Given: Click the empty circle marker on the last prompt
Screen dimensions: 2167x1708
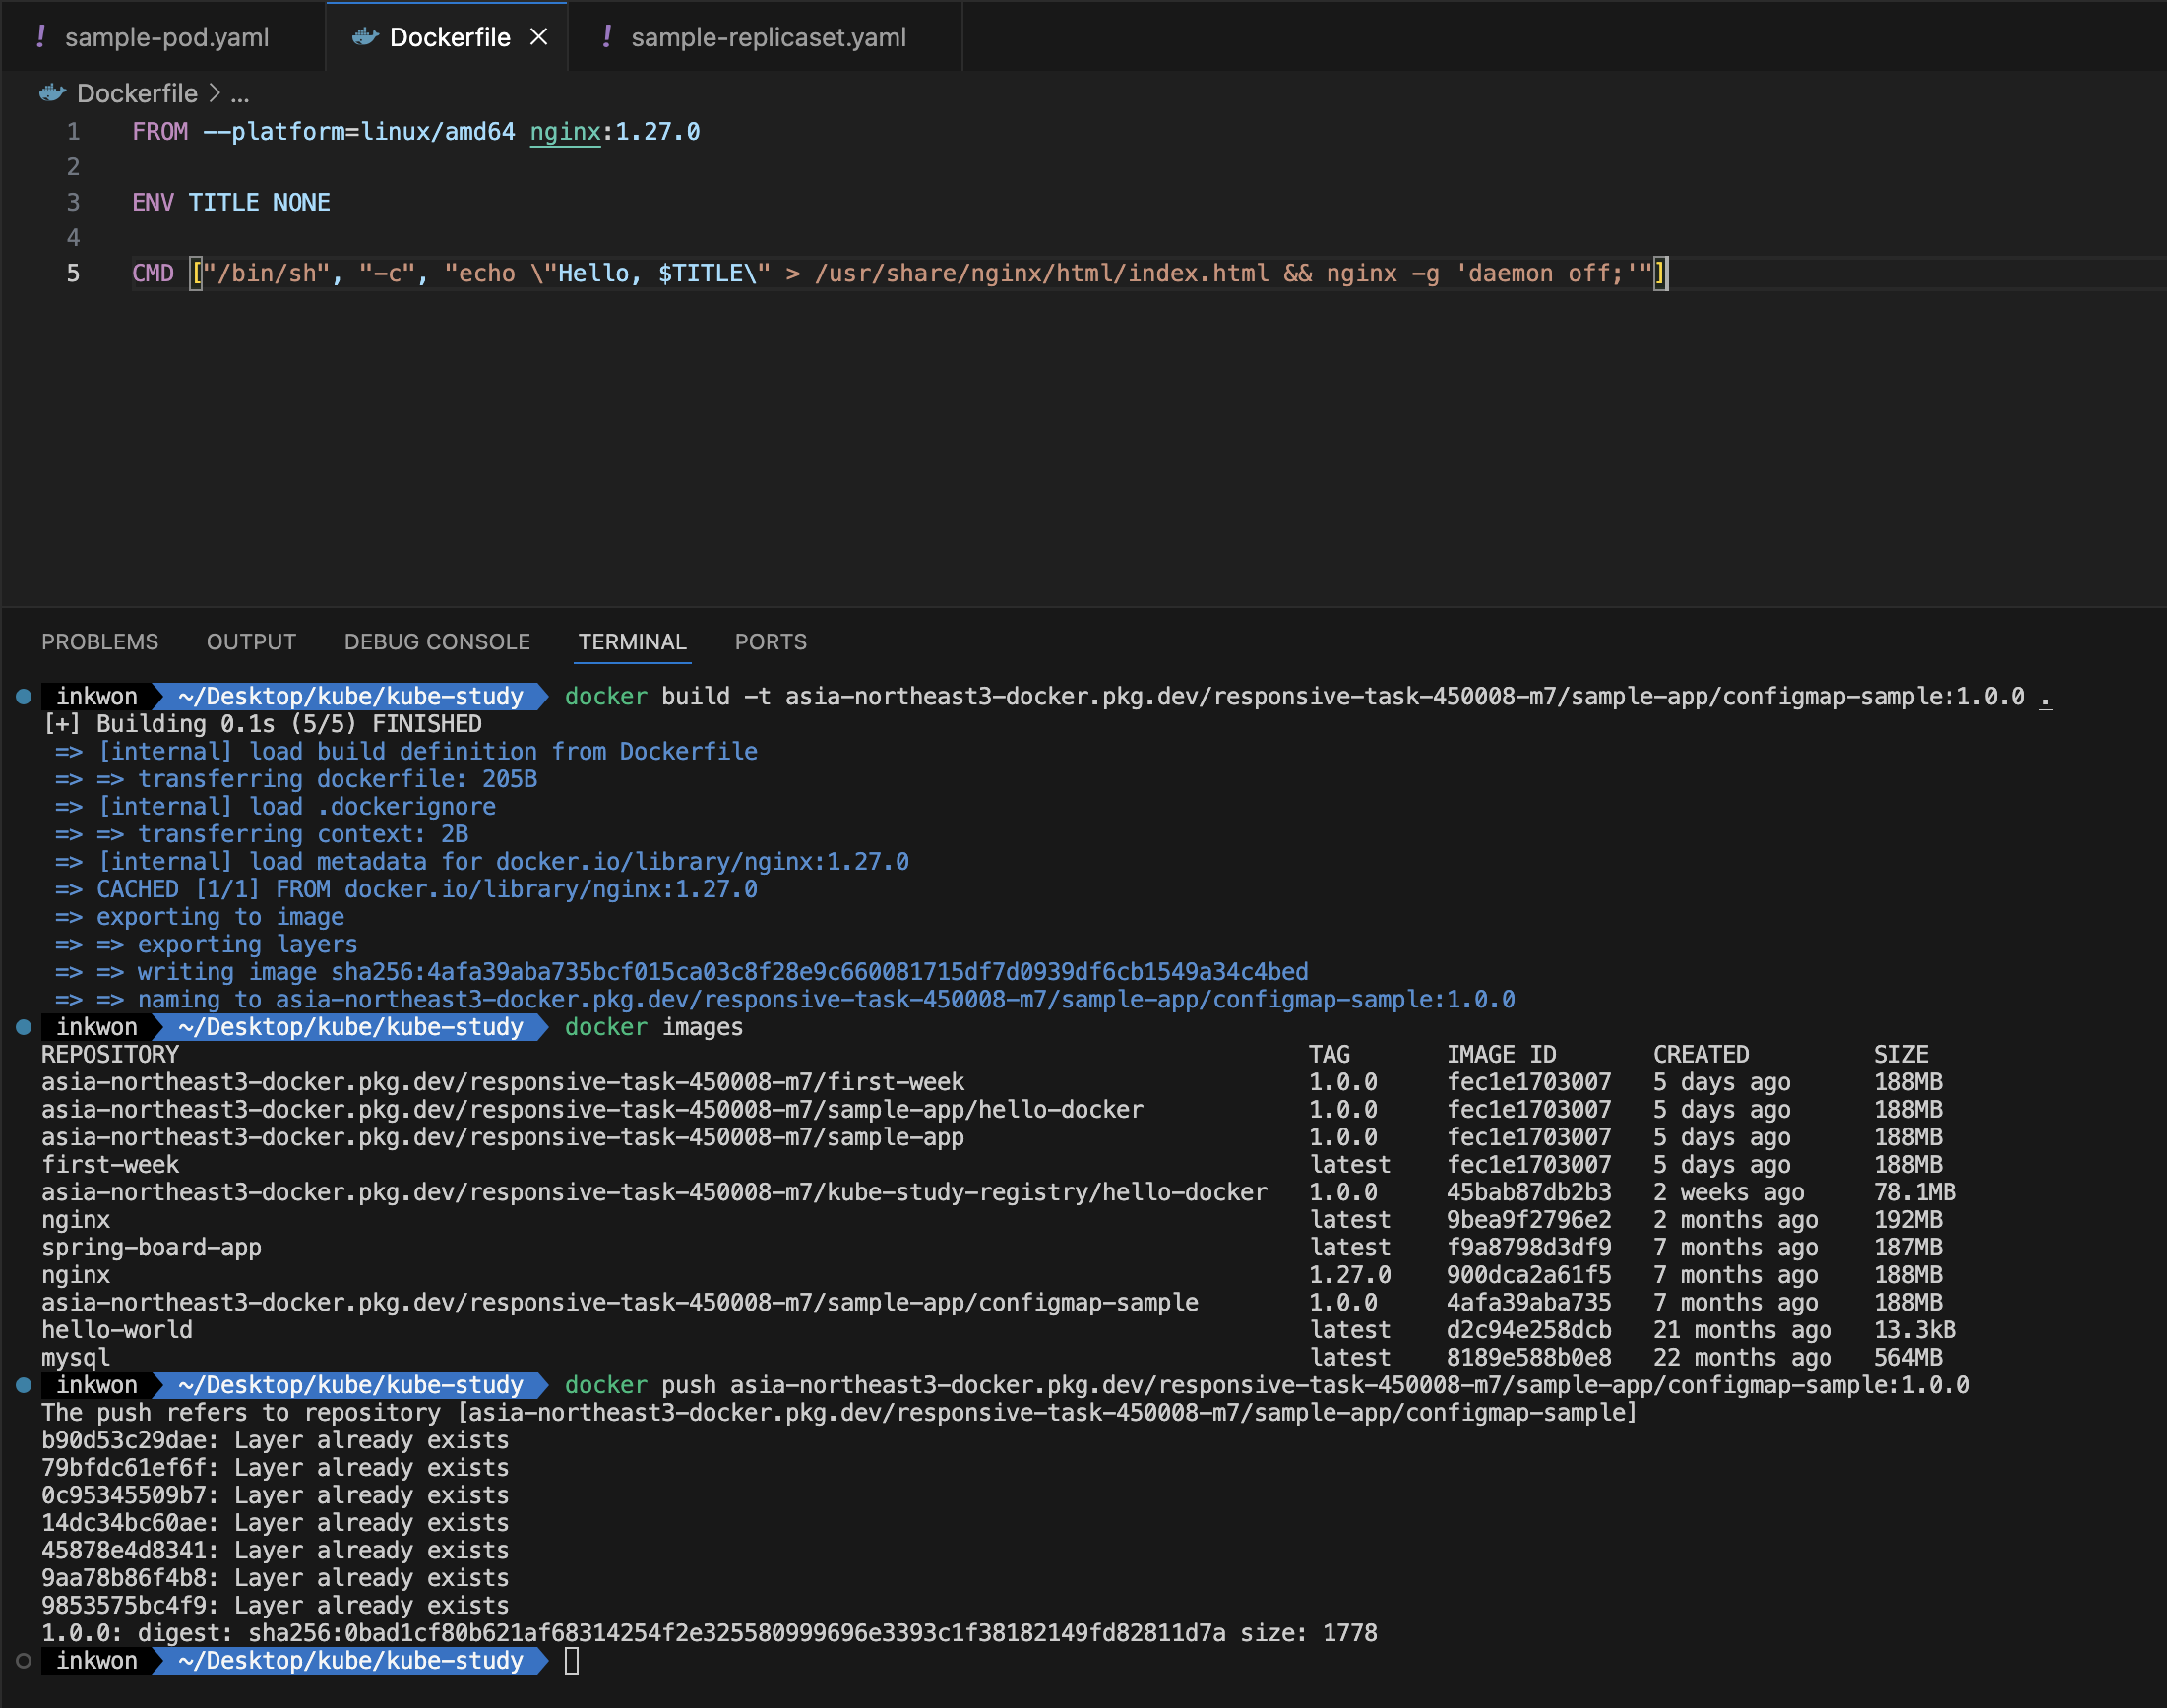Looking at the screenshot, I should 24,1661.
